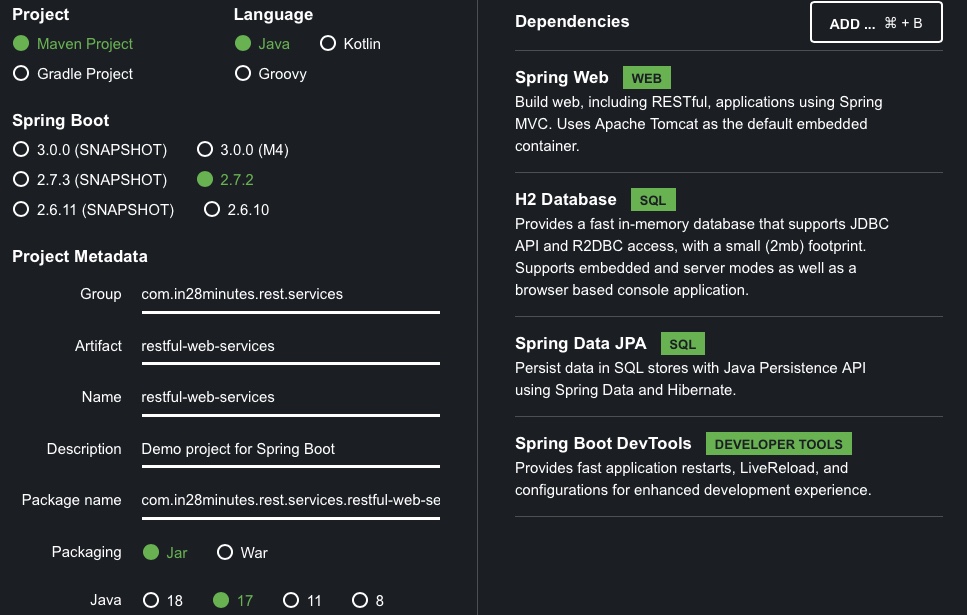This screenshot has width=967, height=615.
Task: Select Gradle Project radio button
Action: [x=21, y=73]
